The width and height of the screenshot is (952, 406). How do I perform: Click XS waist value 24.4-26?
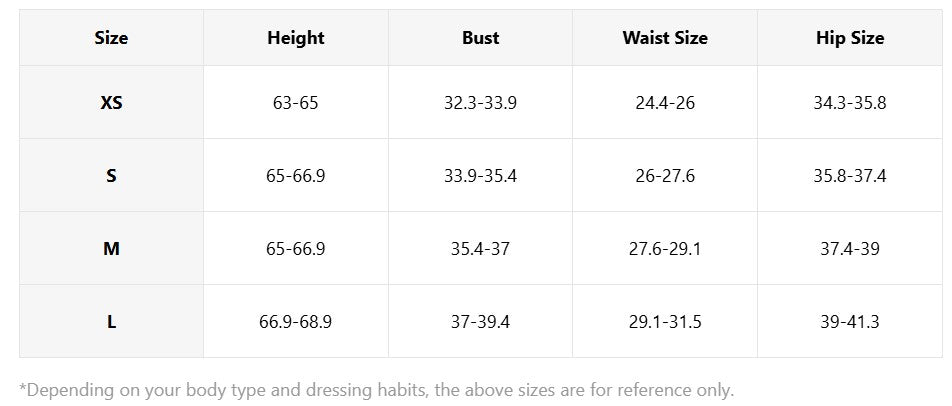665,102
